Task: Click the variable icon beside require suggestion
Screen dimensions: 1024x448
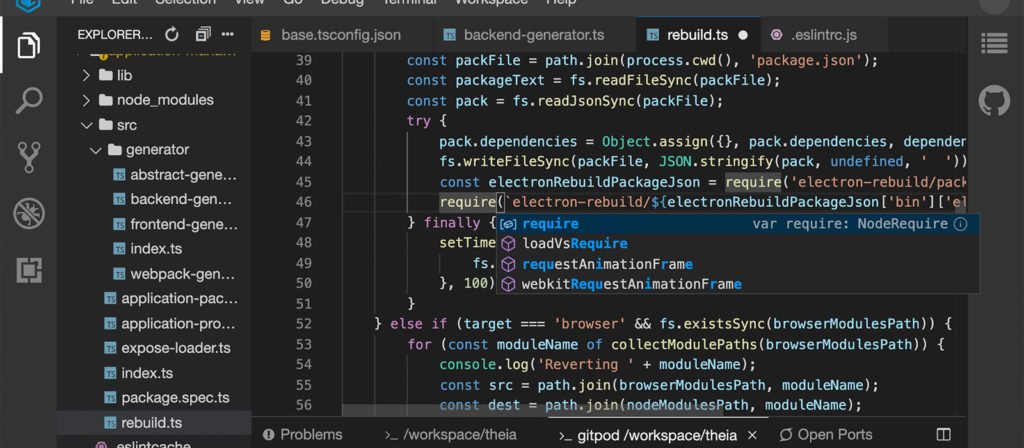Action: [x=509, y=224]
